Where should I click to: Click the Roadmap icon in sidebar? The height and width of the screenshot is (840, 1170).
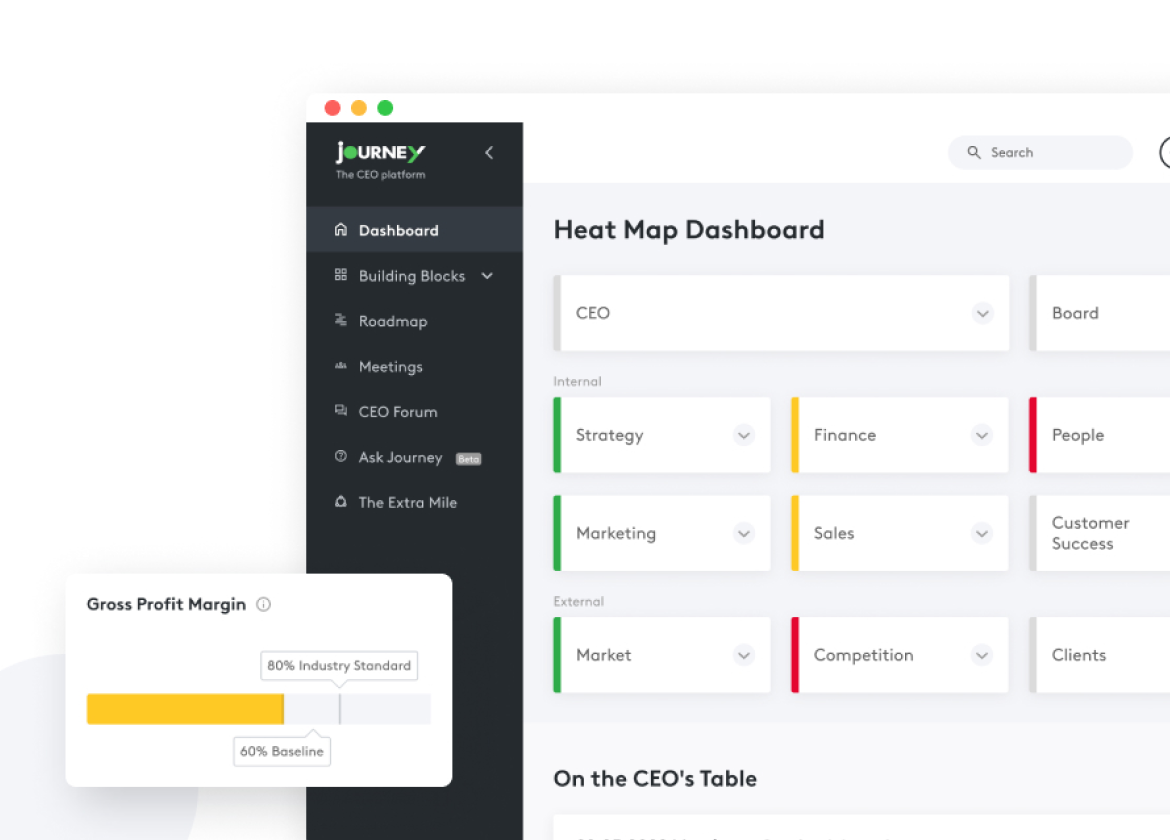coord(340,321)
